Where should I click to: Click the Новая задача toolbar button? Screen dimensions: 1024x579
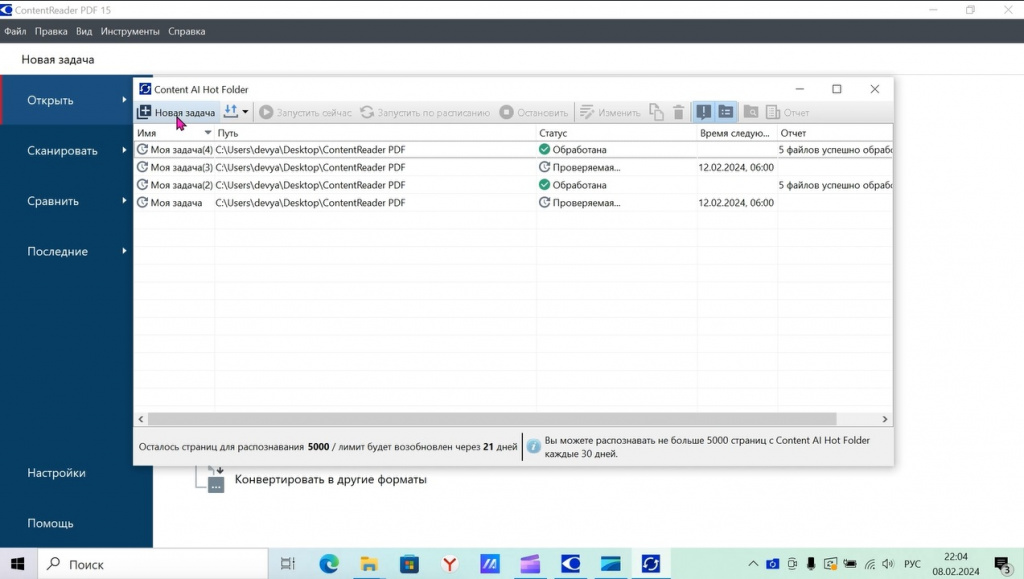point(176,112)
